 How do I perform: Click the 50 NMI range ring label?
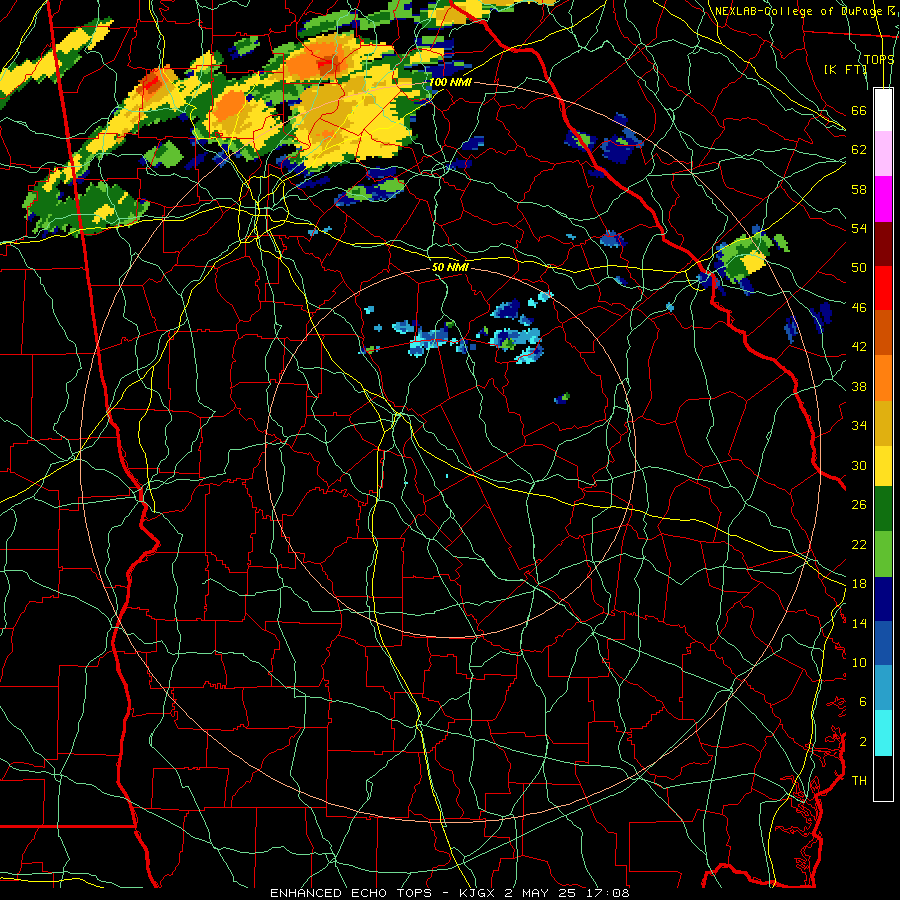click(x=450, y=267)
